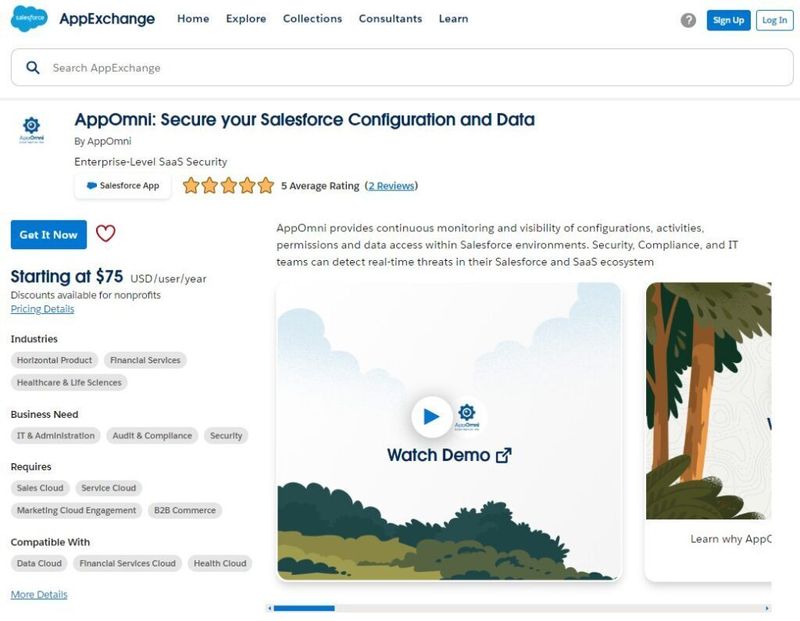Play the Watch Demo video
Screen dimensions: 800x621
tap(432, 416)
